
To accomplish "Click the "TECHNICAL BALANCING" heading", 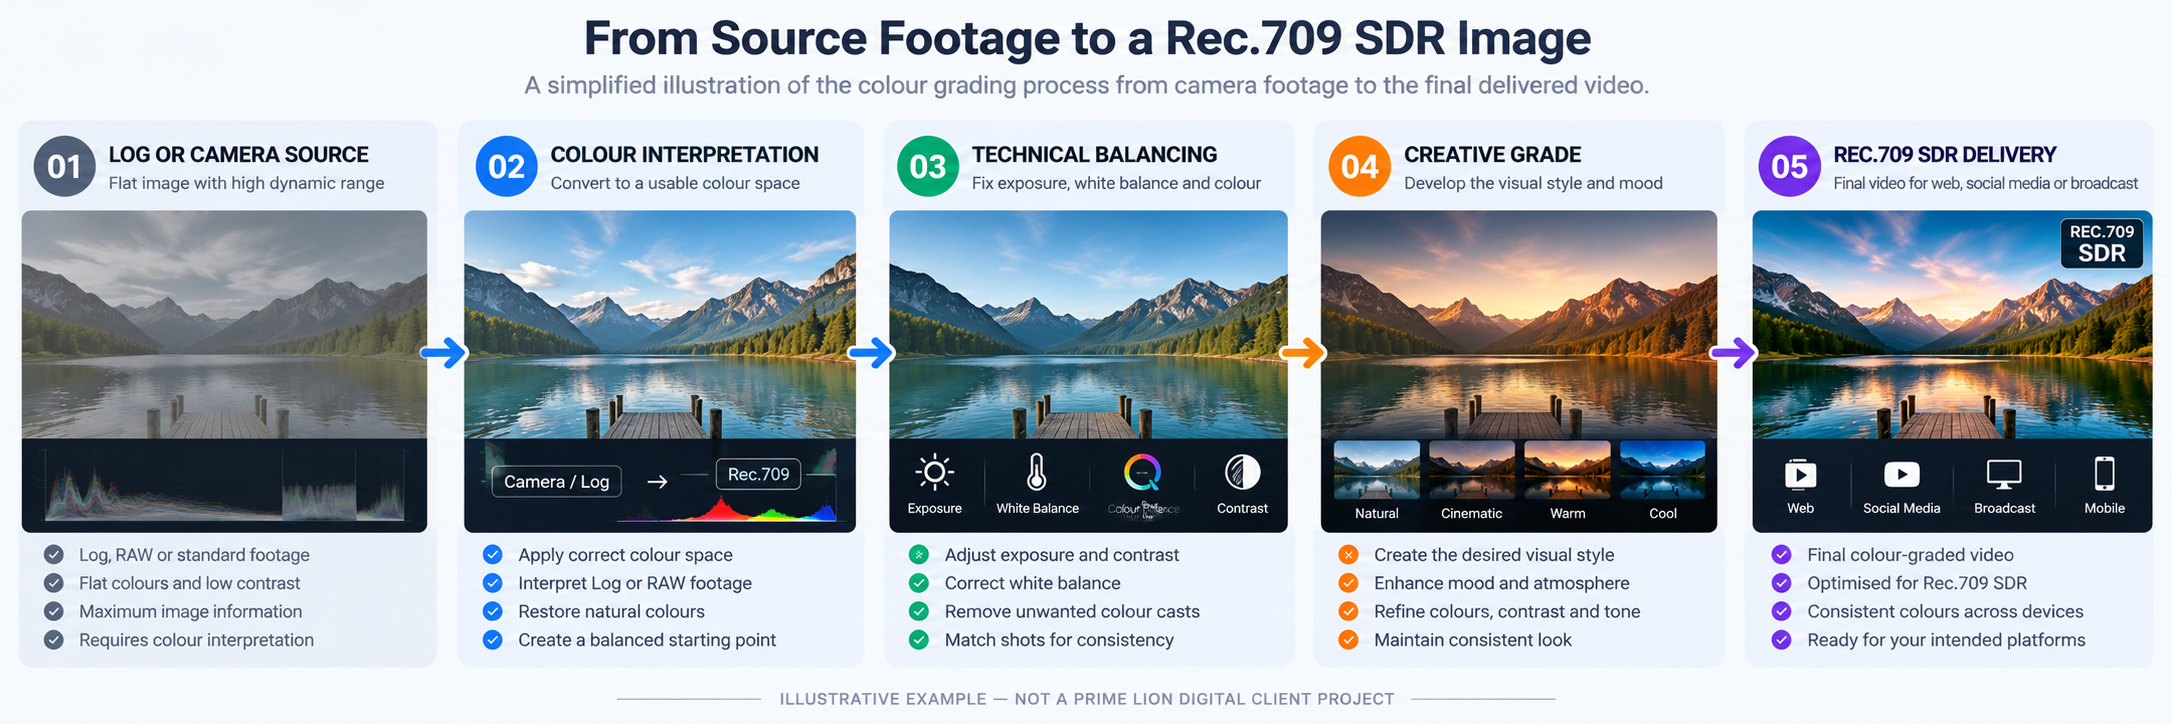I will (x=1095, y=155).
